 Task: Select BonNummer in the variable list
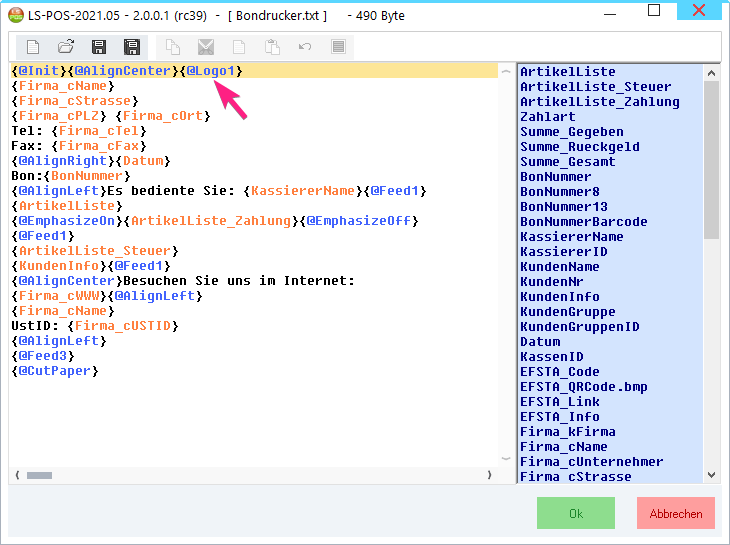pos(556,176)
